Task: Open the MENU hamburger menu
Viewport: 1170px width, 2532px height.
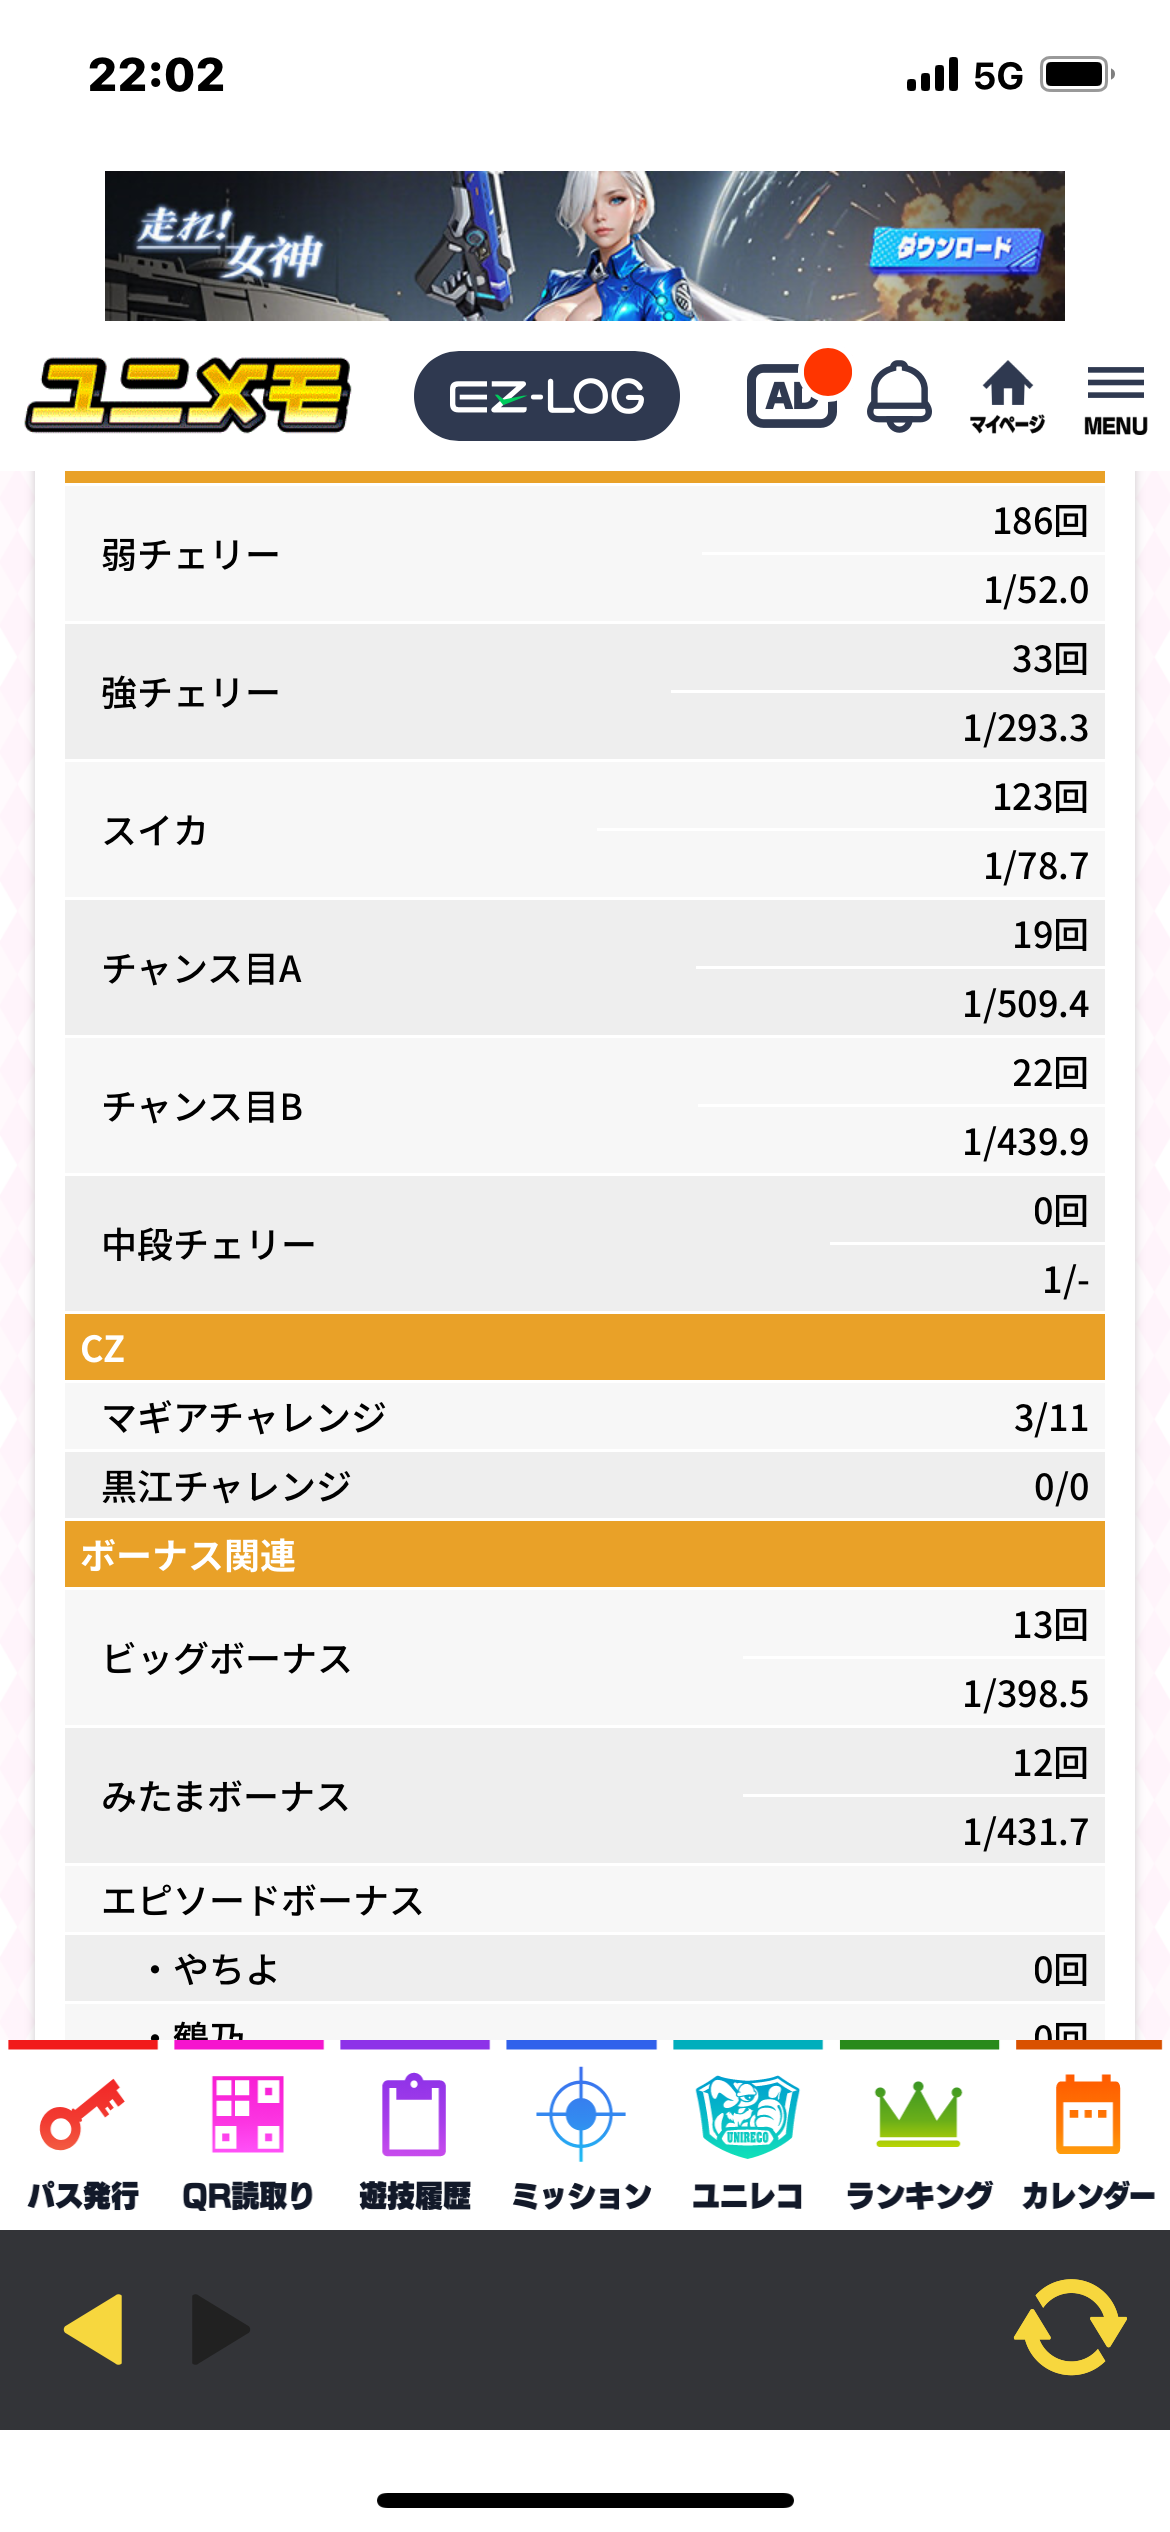Action: [x=1115, y=398]
